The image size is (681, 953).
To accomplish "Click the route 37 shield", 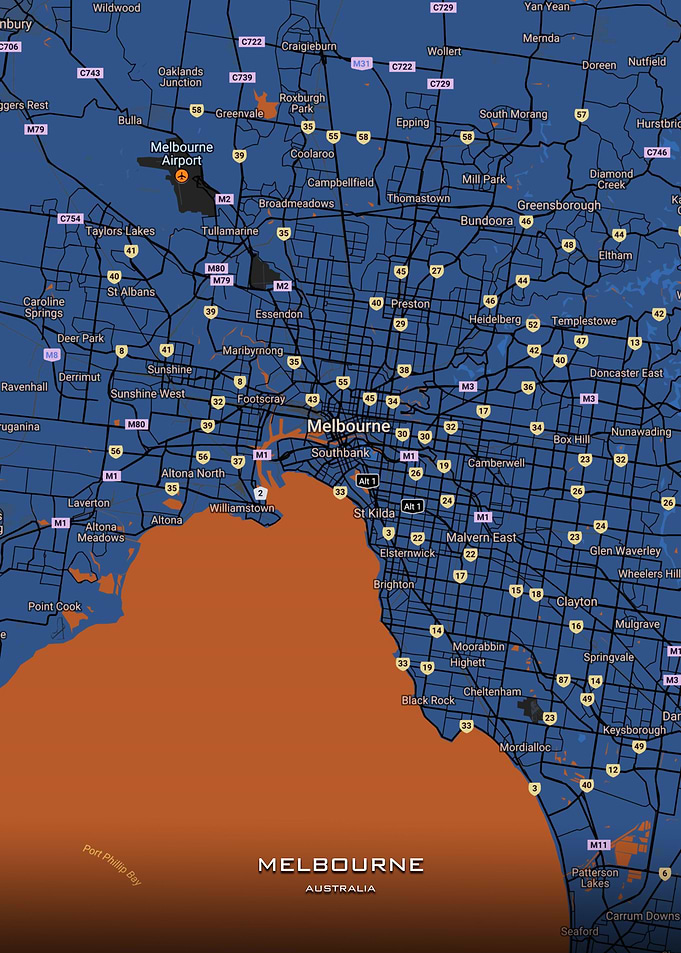I will pos(238,462).
